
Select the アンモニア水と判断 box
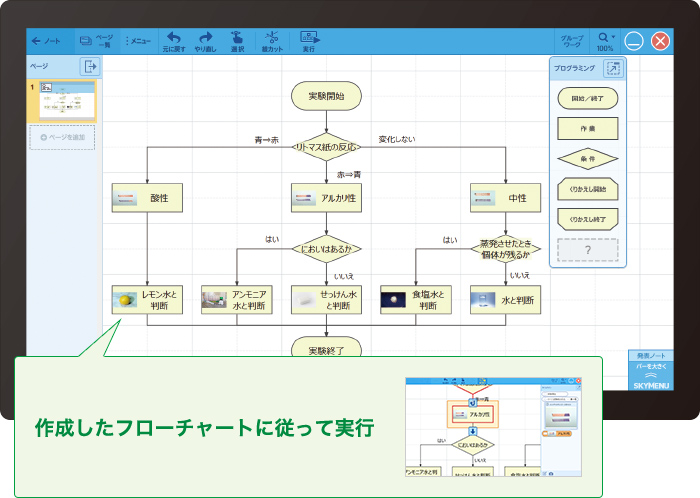[237, 300]
